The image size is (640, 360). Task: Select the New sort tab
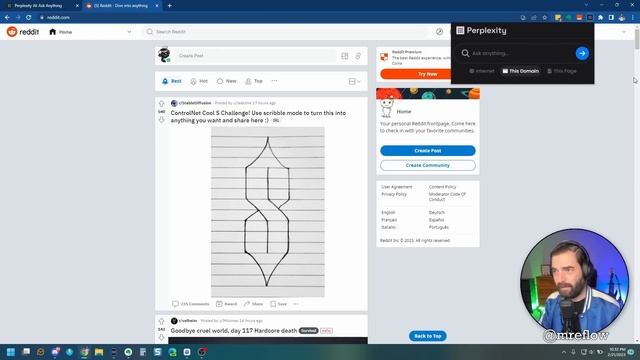pyautogui.click(x=227, y=81)
